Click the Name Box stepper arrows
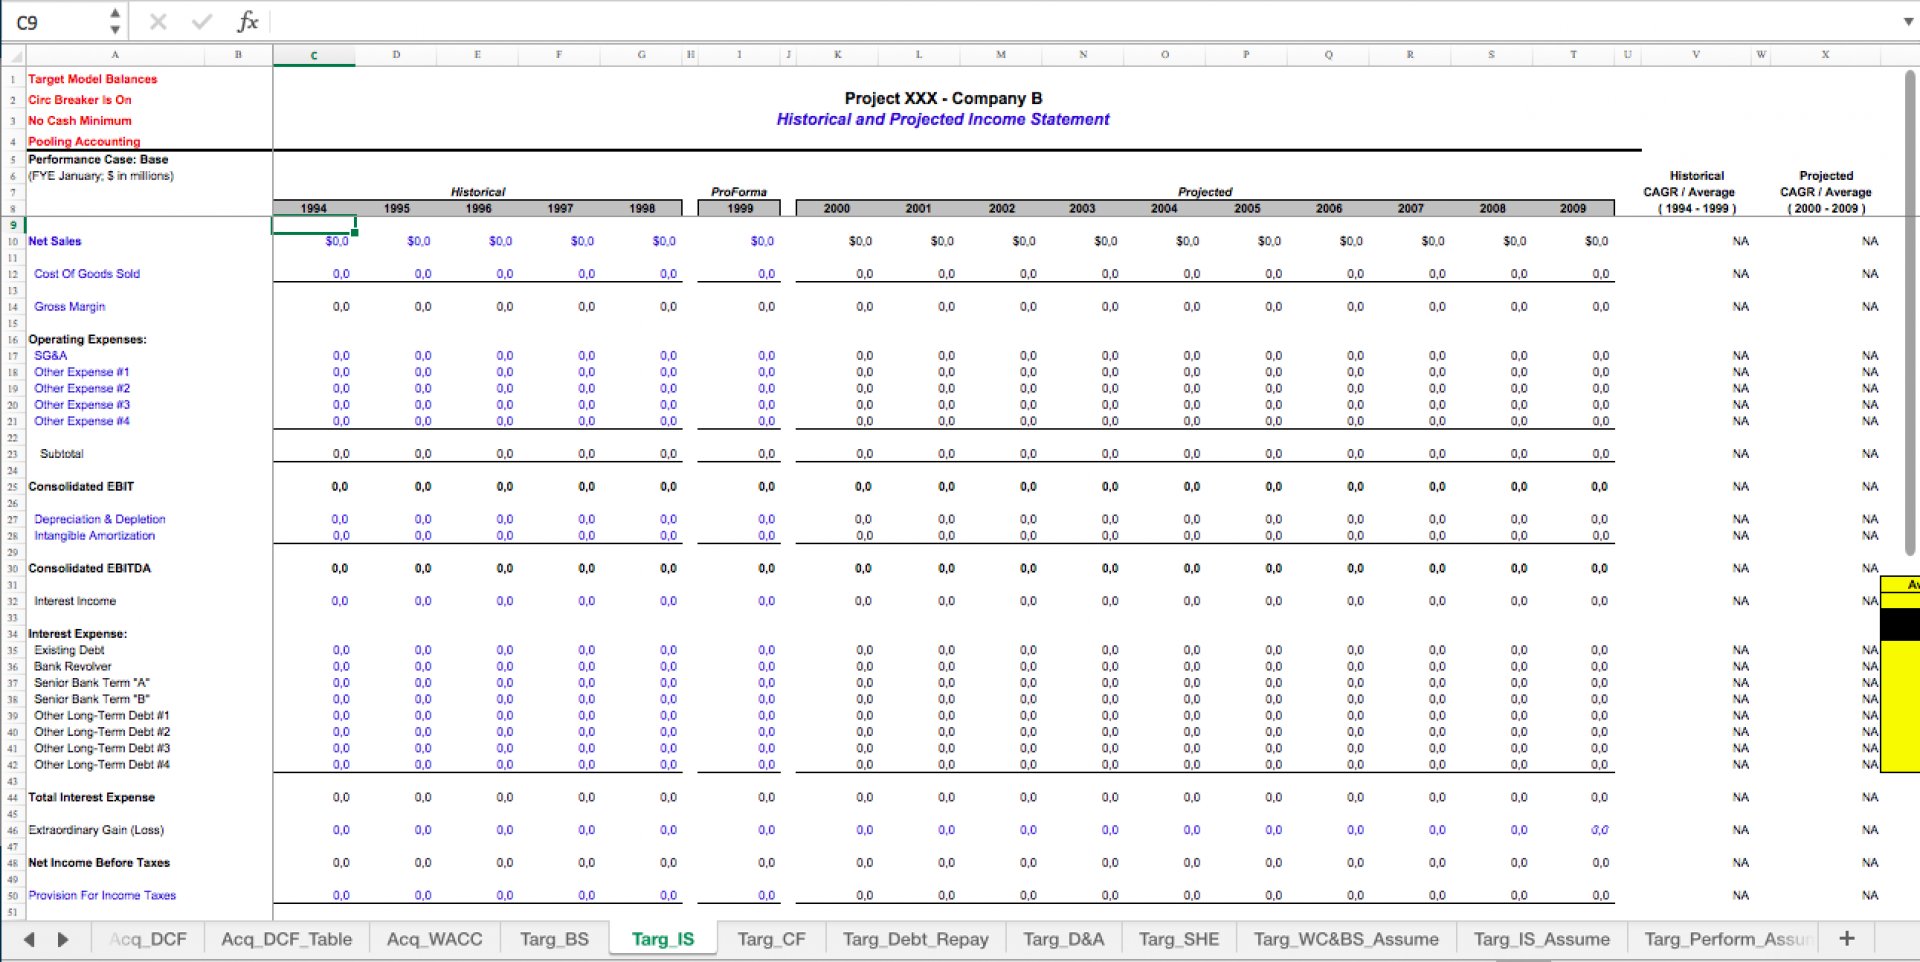Viewport: 1920px width, 962px height. pos(115,21)
